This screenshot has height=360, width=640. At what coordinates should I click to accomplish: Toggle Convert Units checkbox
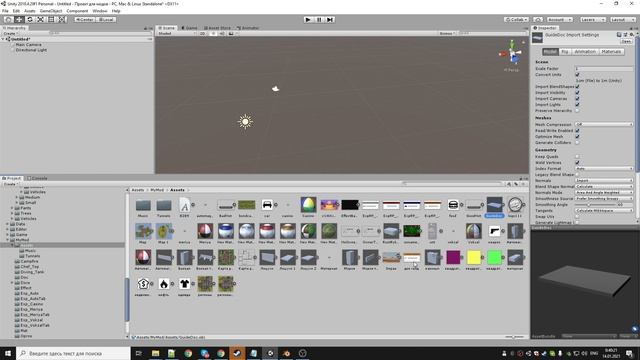click(x=577, y=75)
